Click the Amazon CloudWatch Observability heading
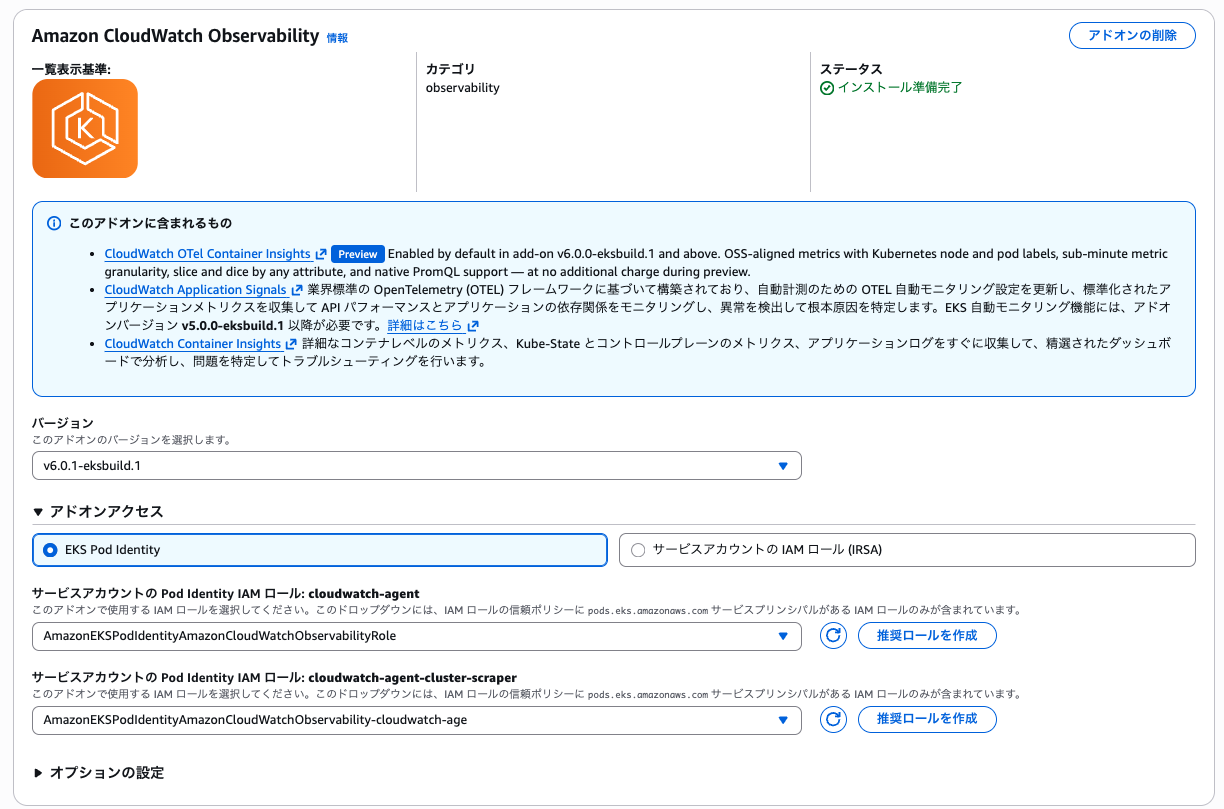Image resolution: width=1224 pixels, height=809 pixels. (x=175, y=36)
